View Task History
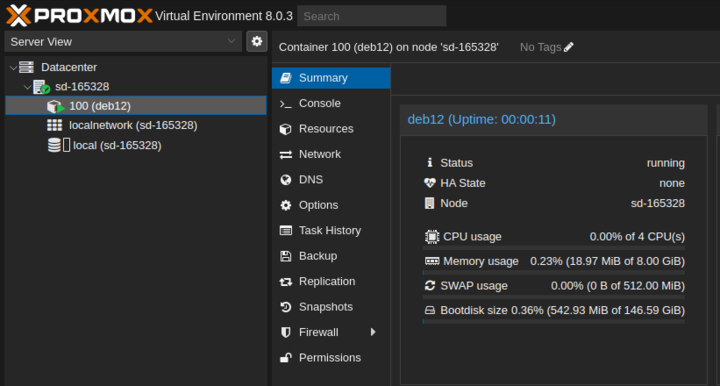720x386 pixels. (x=331, y=230)
